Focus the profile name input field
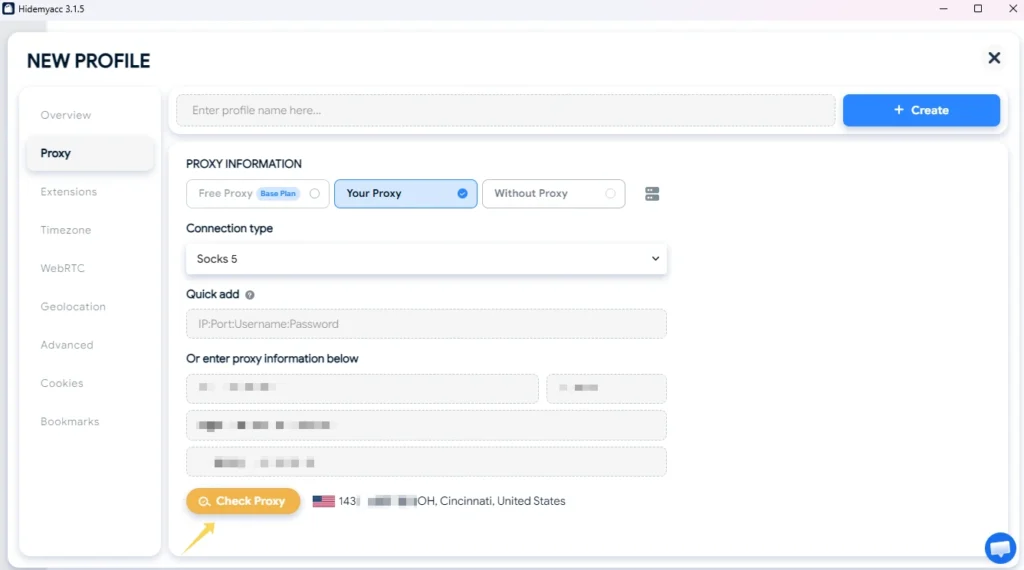Image resolution: width=1024 pixels, height=570 pixels. click(505, 110)
